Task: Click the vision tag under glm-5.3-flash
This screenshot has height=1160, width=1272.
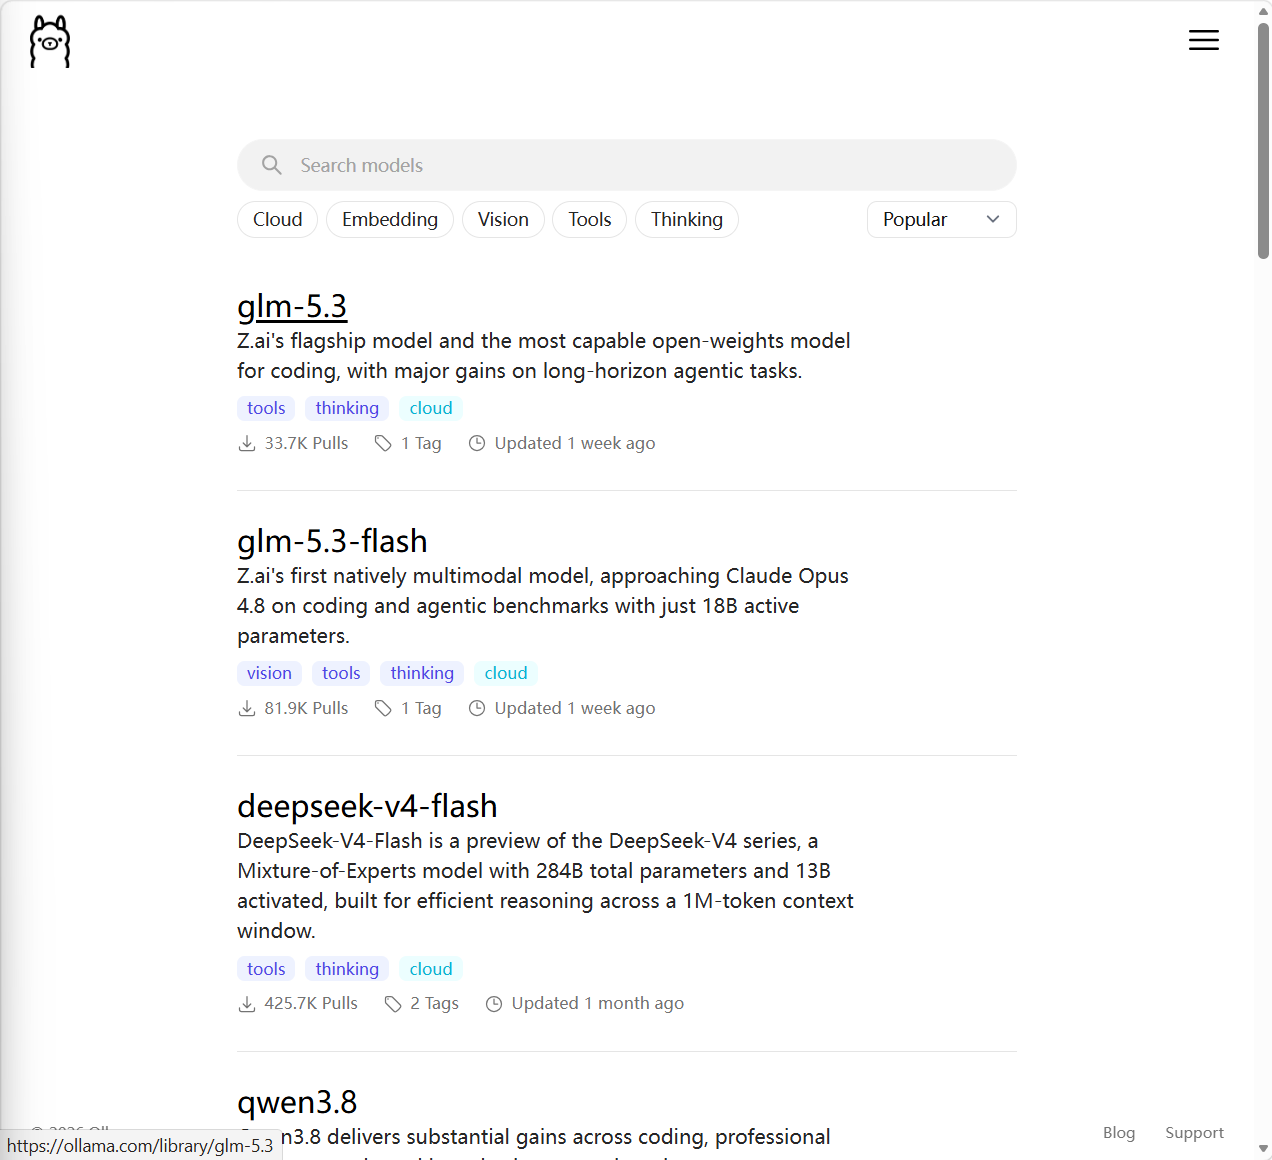Action: pyautogui.click(x=270, y=673)
